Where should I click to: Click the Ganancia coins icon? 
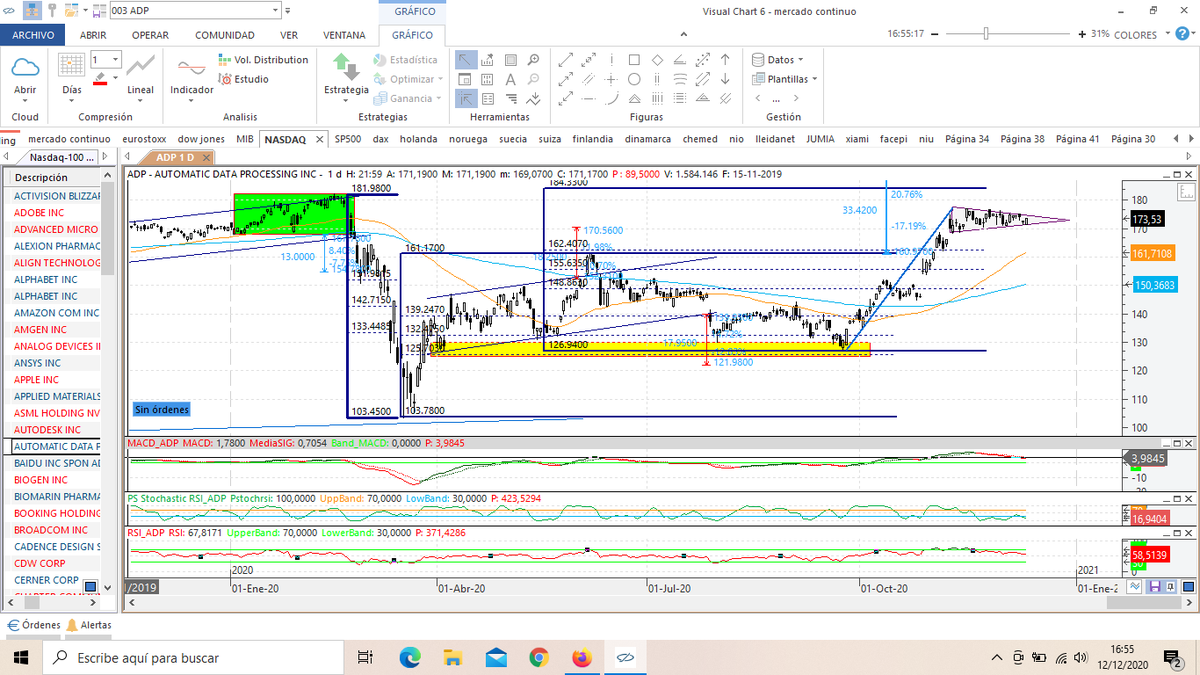[x=381, y=98]
